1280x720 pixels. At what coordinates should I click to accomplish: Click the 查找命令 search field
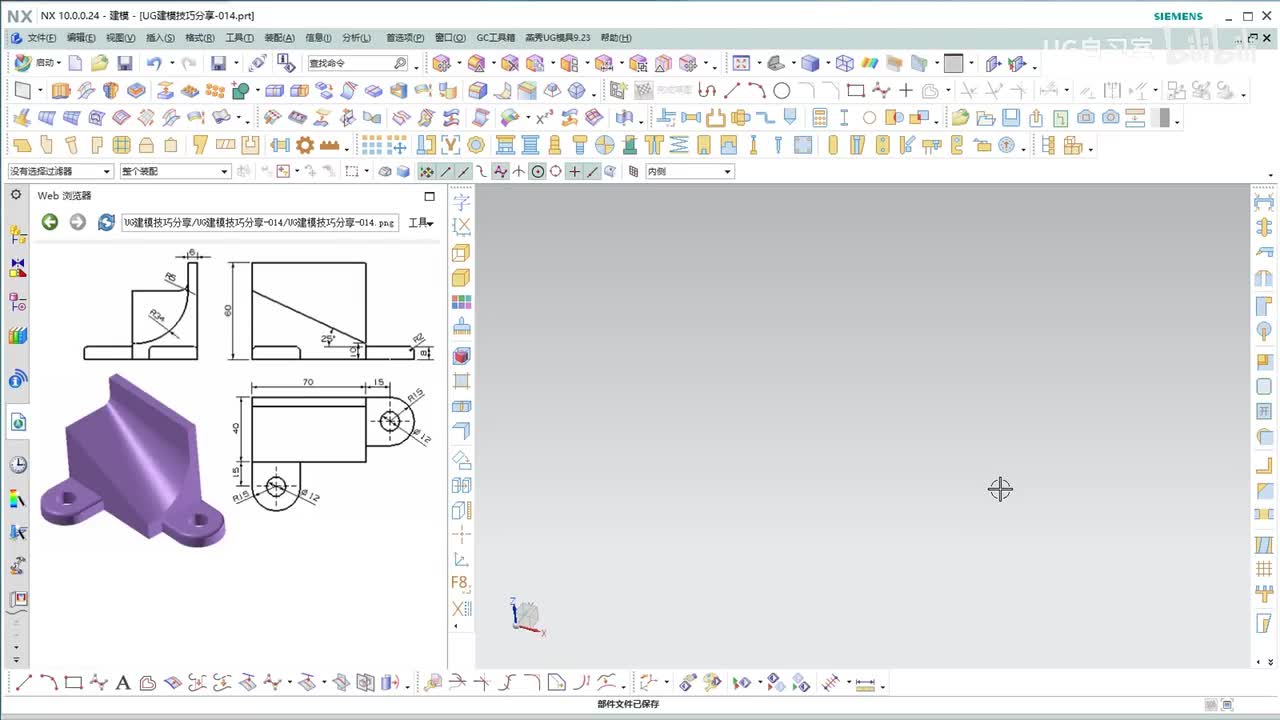click(350, 63)
